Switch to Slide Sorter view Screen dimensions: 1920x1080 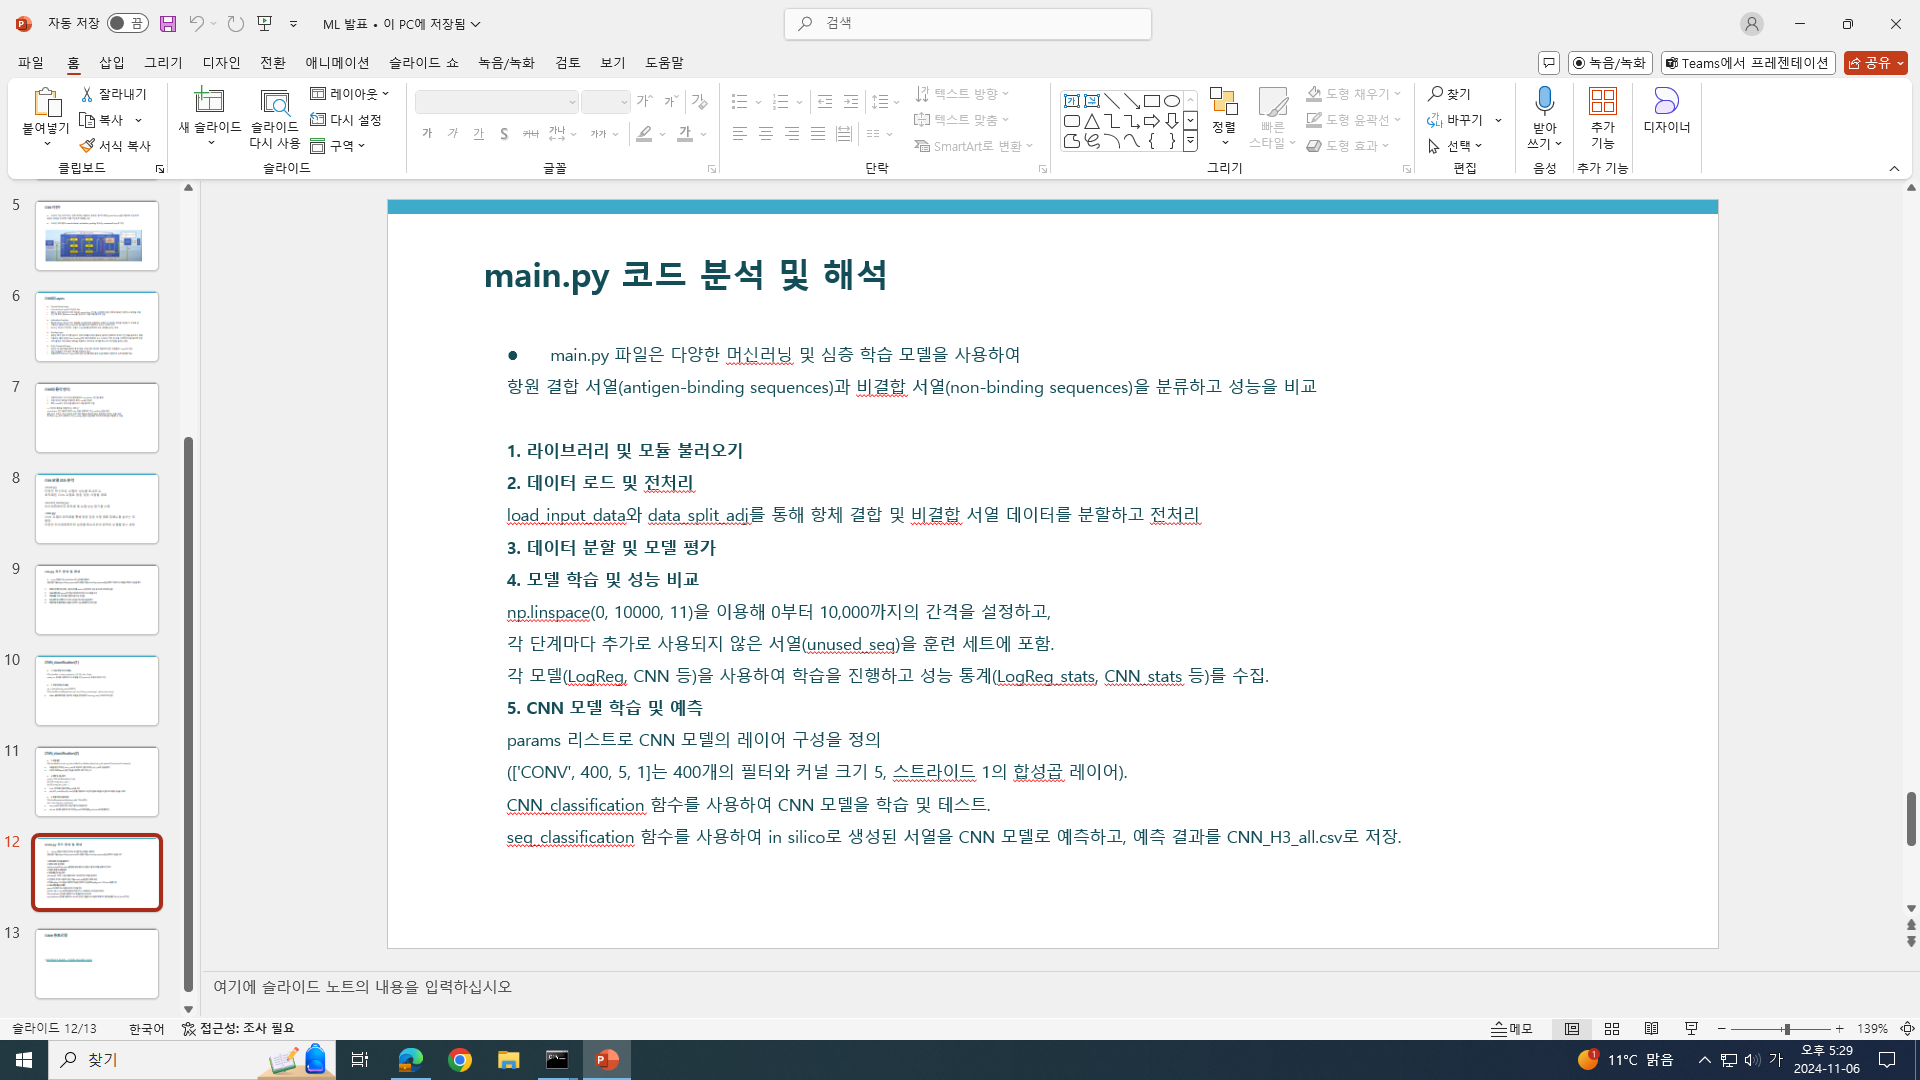pyautogui.click(x=1612, y=1029)
